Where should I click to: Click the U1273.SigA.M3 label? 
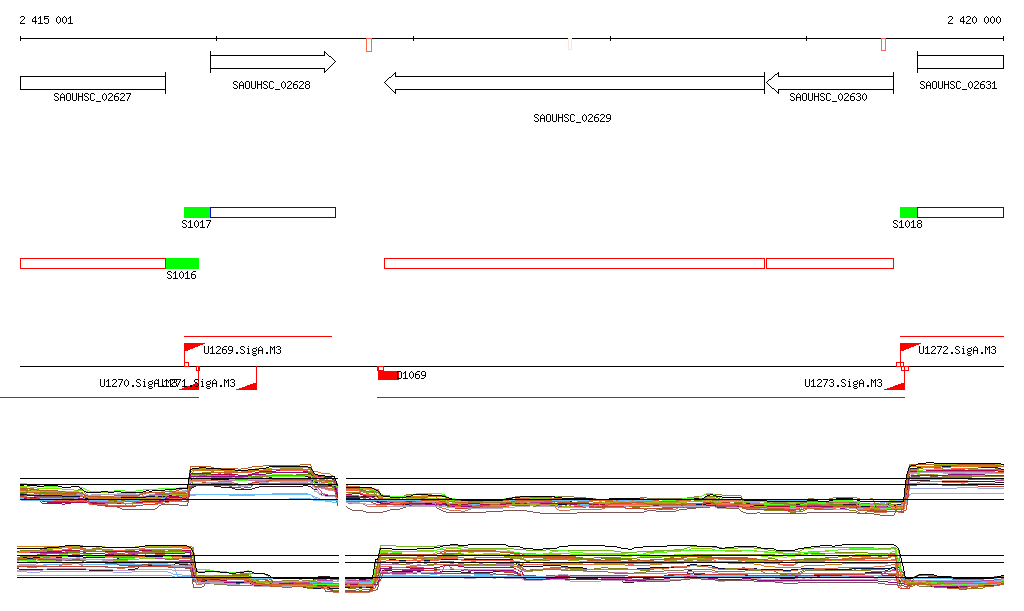843,383
